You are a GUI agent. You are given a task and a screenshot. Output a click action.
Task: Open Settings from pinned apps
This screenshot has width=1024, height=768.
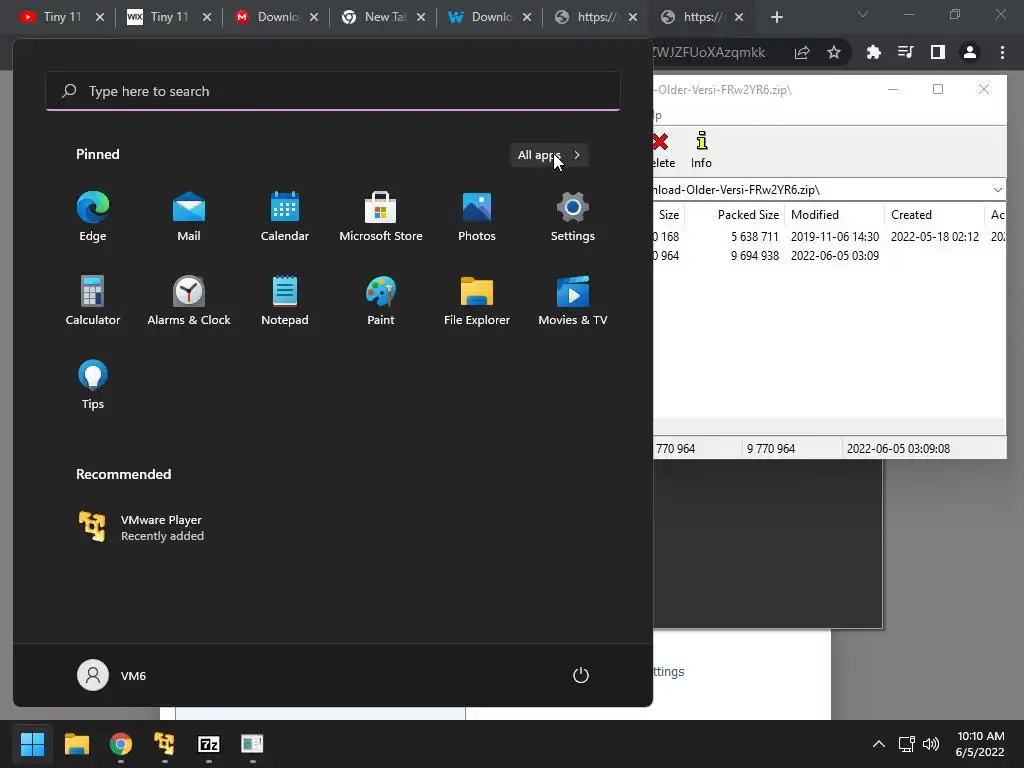(x=573, y=217)
